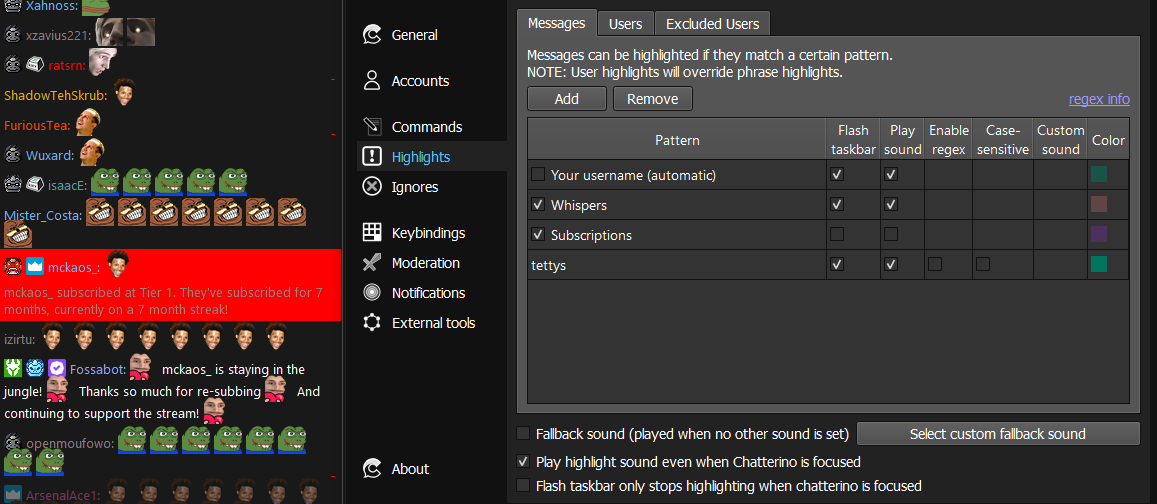Screen dimensions: 1157x504
Task: Open the Excluded Users tab
Action: [712, 24]
